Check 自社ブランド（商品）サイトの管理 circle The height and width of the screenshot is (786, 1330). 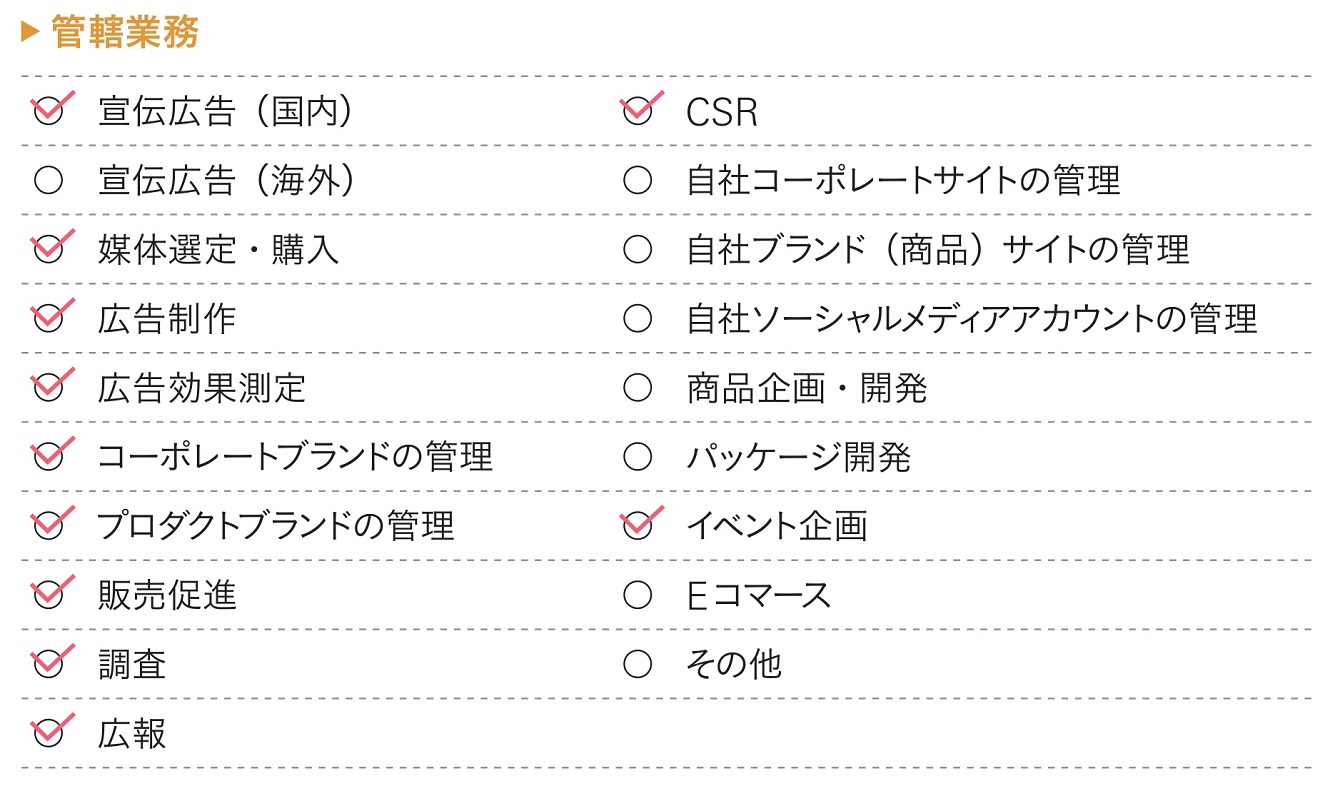[x=637, y=249]
